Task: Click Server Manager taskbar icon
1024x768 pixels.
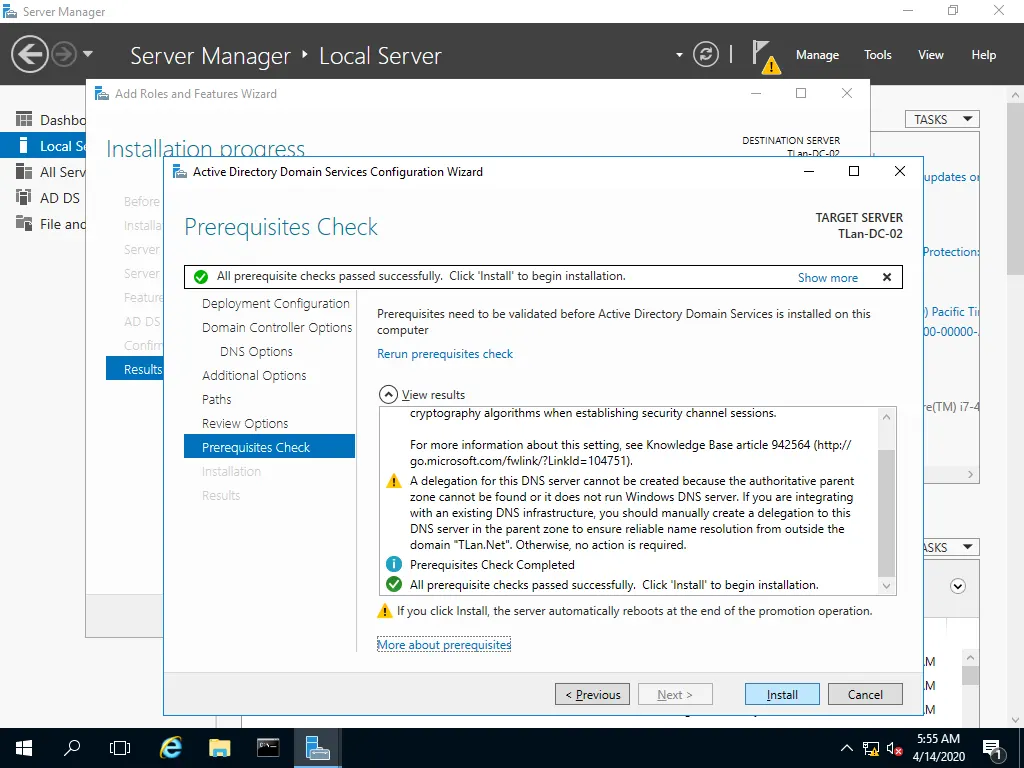Action: (317, 748)
